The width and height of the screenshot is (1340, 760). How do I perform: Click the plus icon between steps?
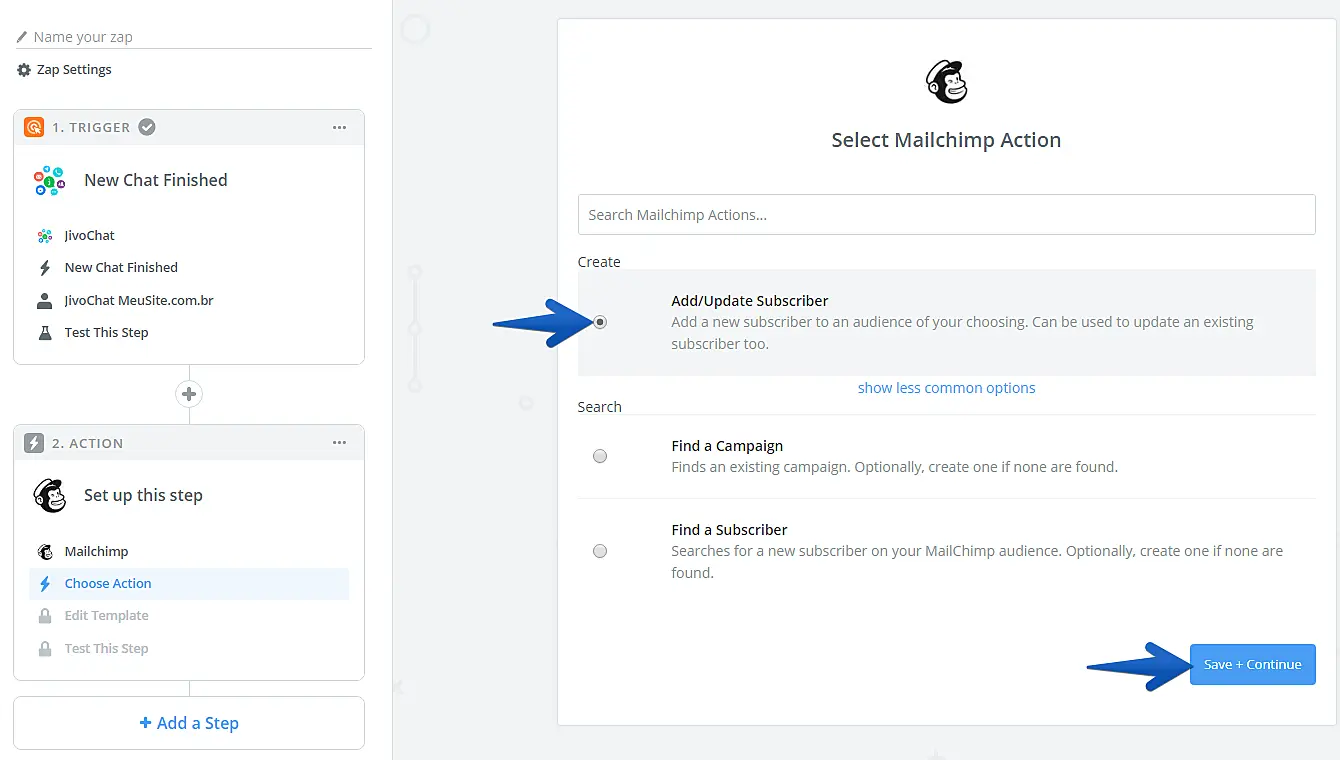pyautogui.click(x=189, y=394)
